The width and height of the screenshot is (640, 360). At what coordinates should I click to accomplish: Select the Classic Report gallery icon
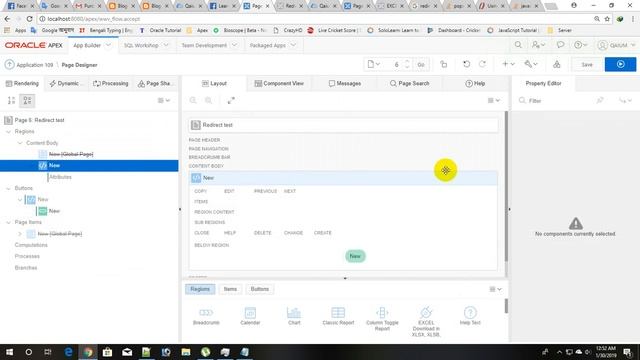[x=338, y=316]
